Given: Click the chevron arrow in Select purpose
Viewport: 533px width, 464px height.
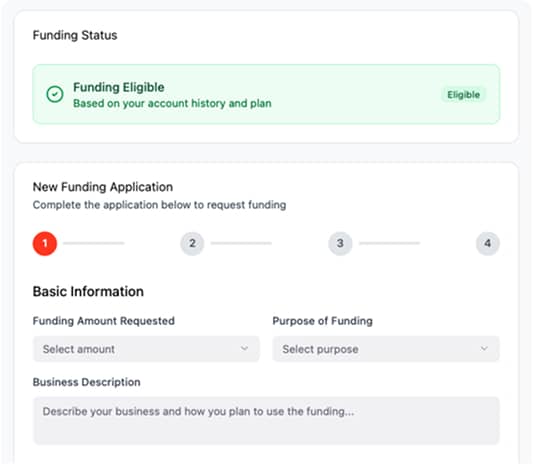Looking at the screenshot, I should coord(484,348).
